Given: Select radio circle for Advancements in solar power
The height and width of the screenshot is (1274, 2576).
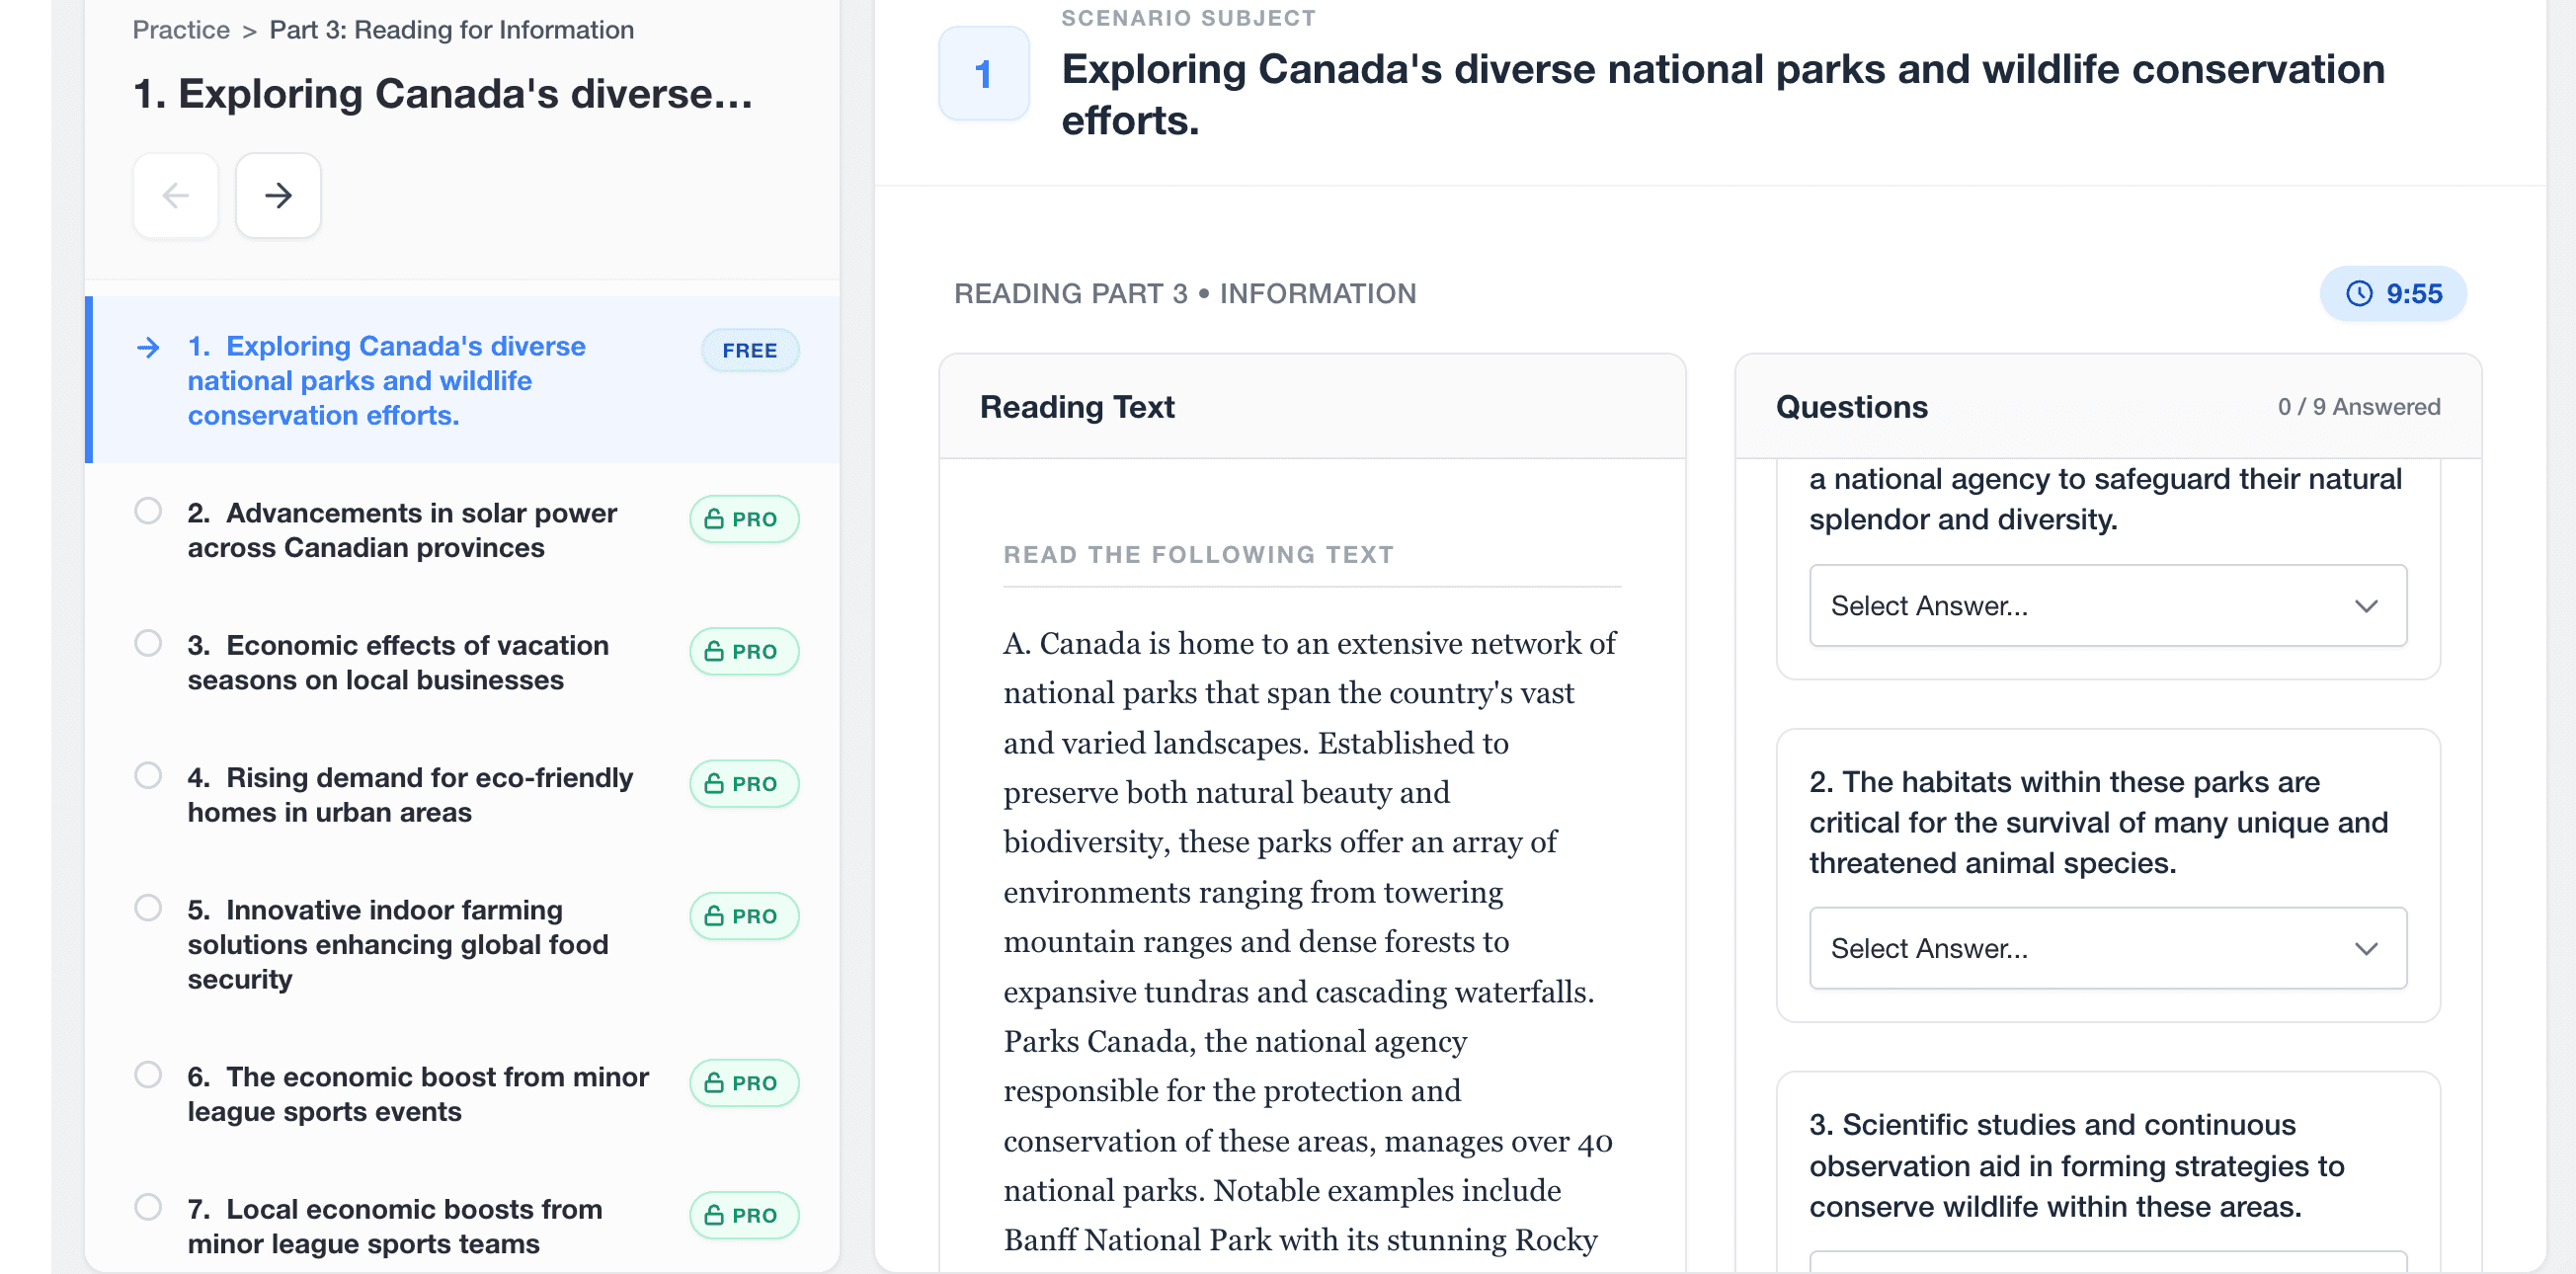Looking at the screenshot, I should tap(148, 511).
